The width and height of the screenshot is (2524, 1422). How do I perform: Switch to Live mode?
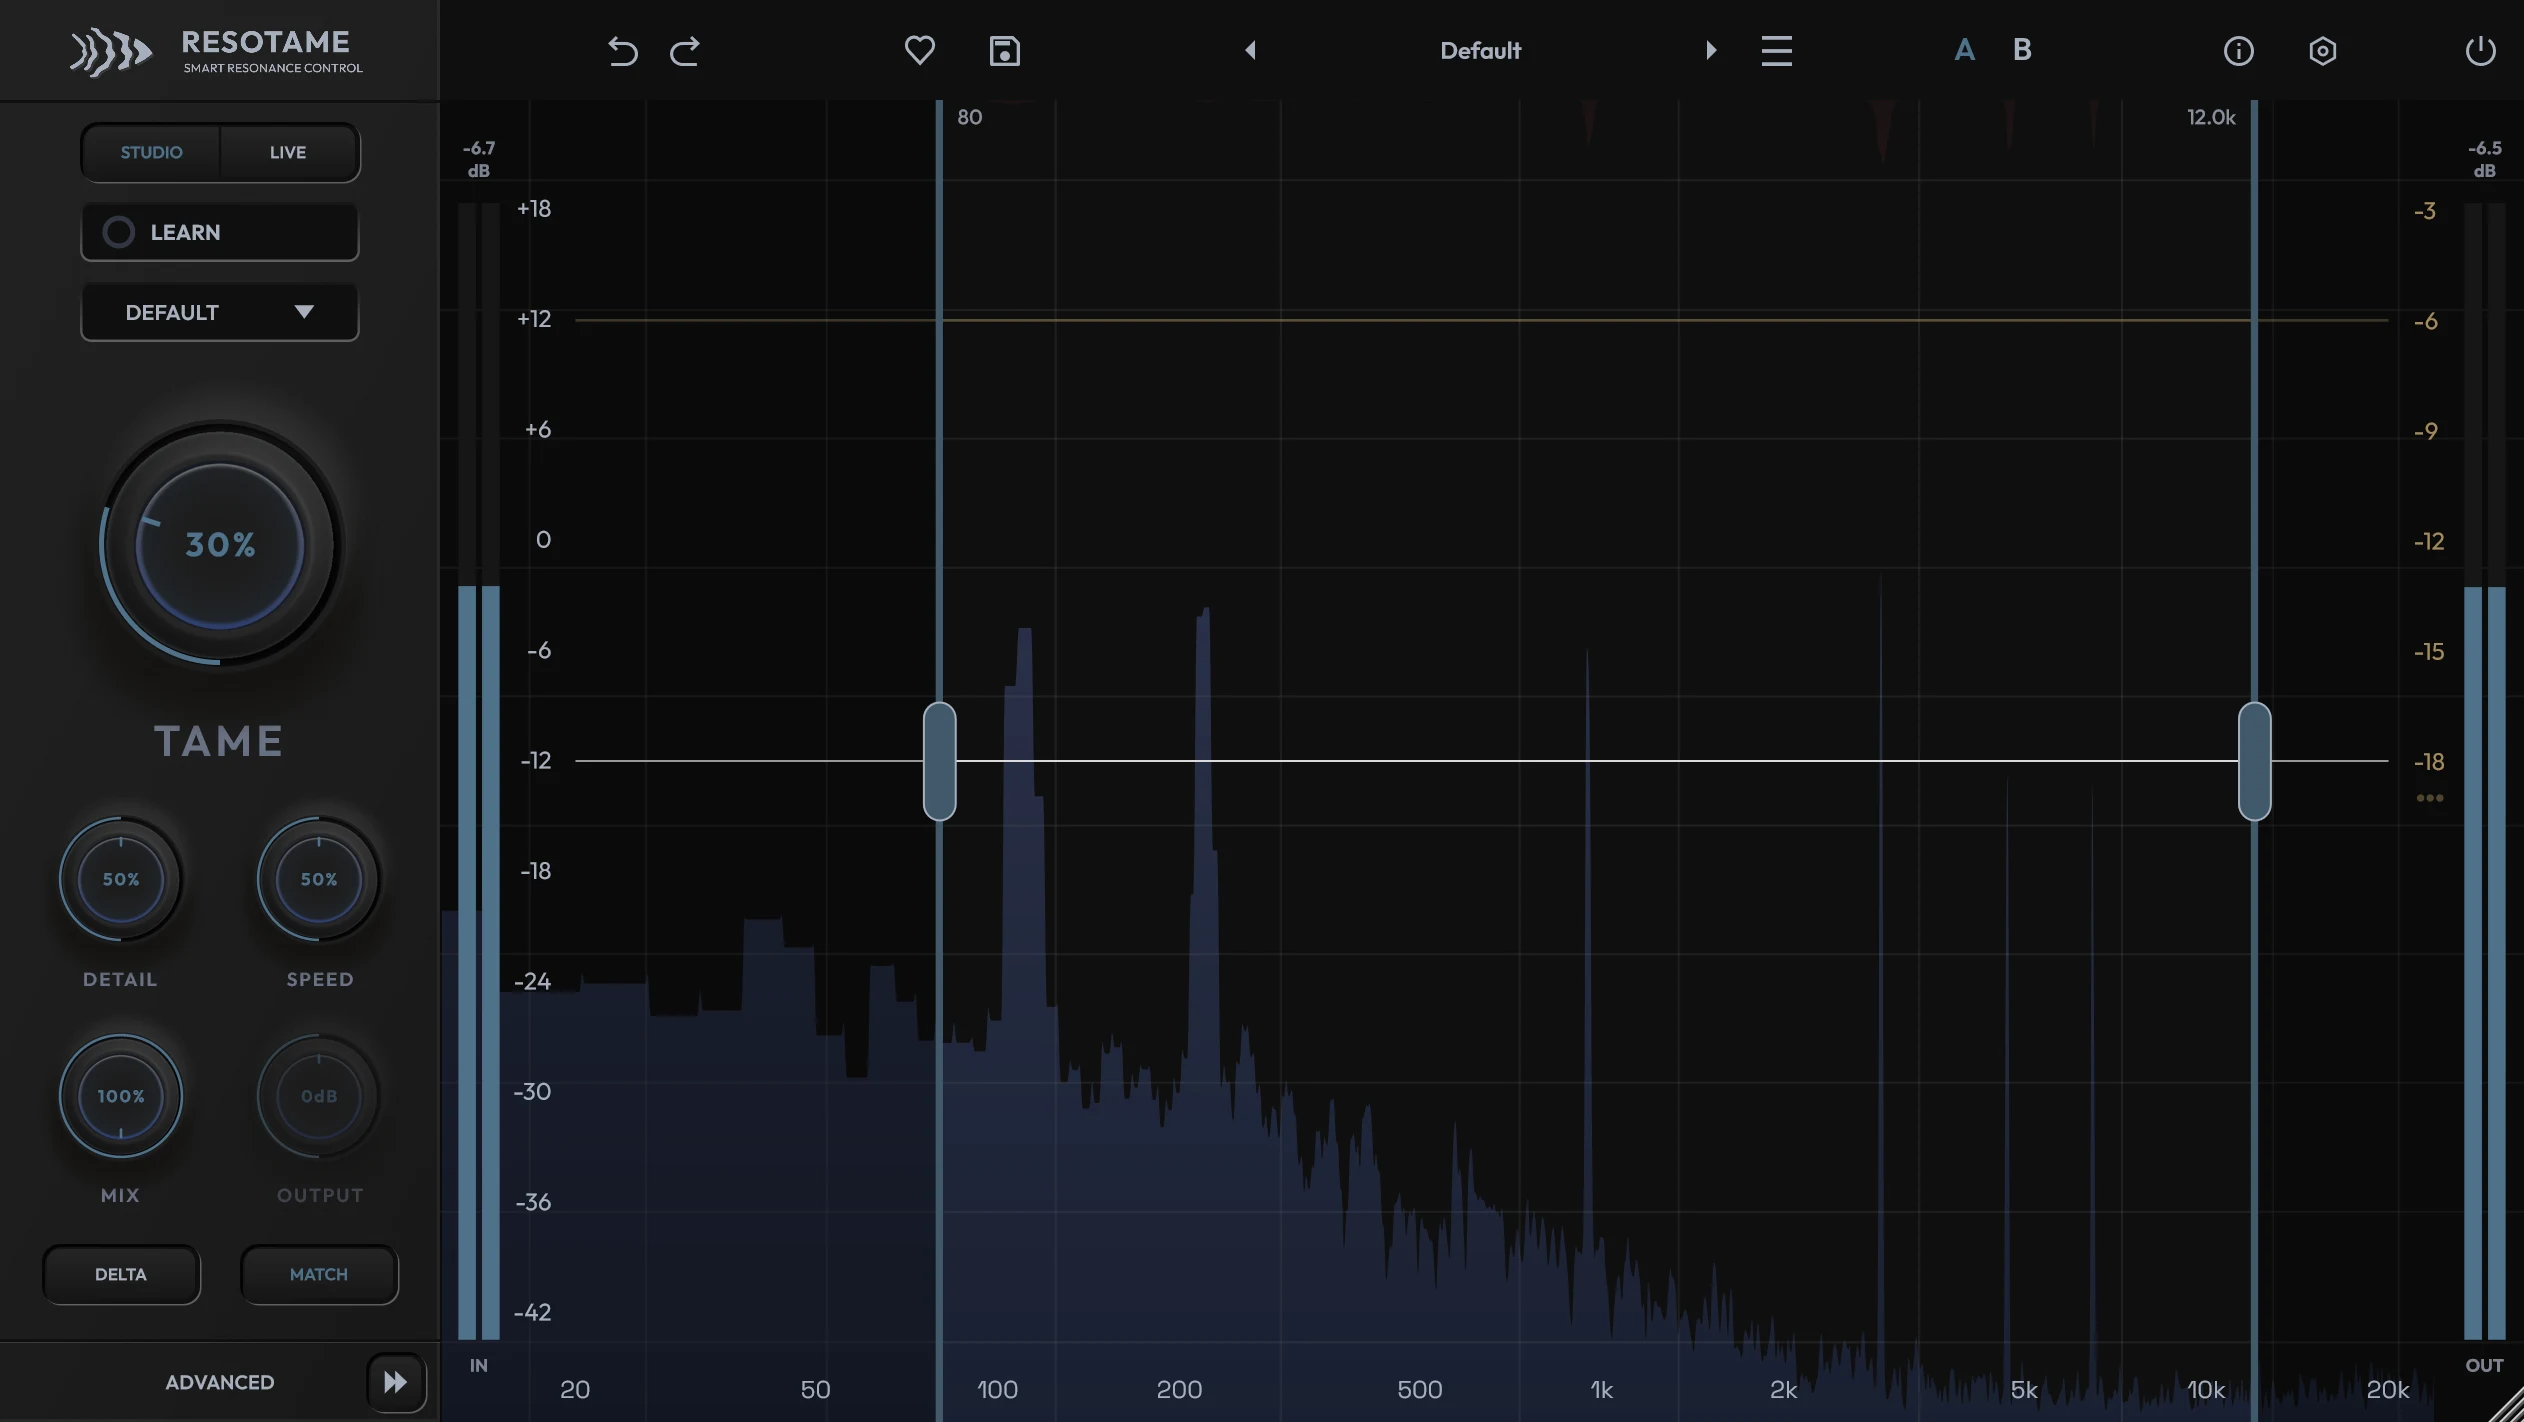[288, 152]
